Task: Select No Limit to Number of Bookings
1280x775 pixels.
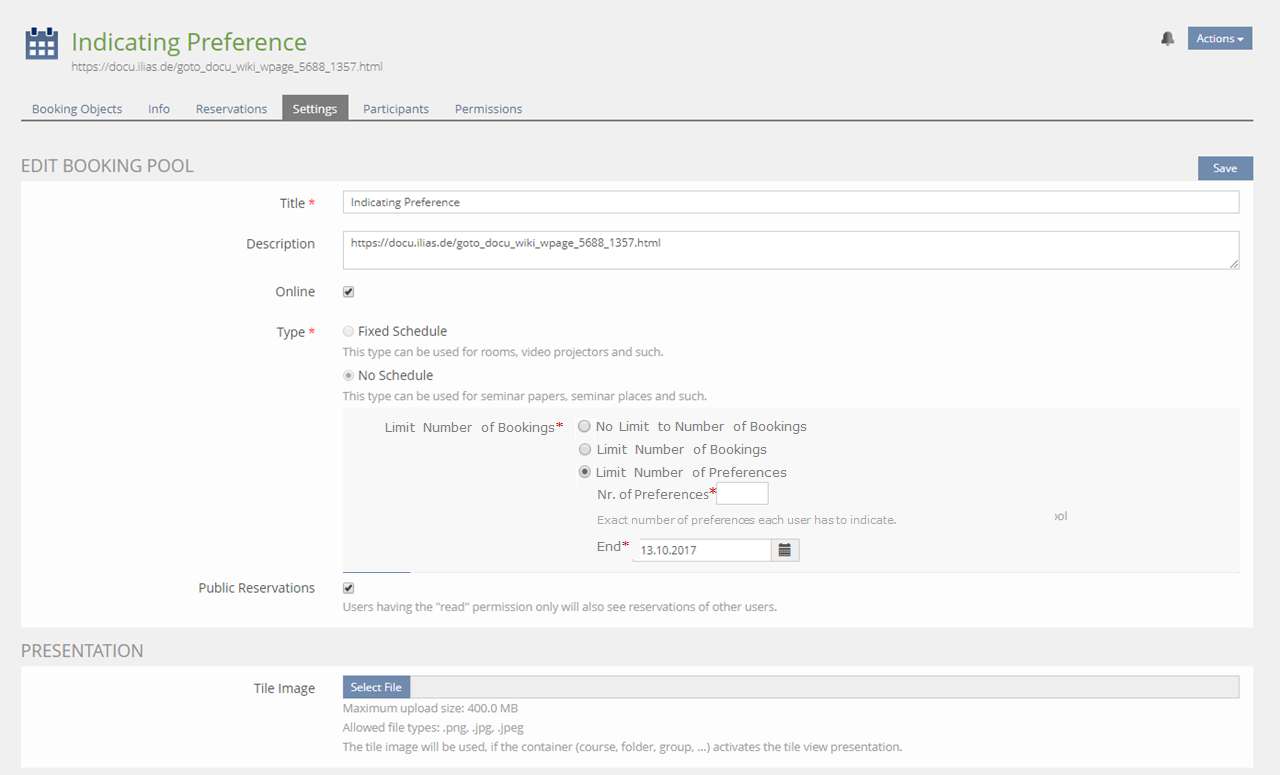Action: [x=585, y=427]
